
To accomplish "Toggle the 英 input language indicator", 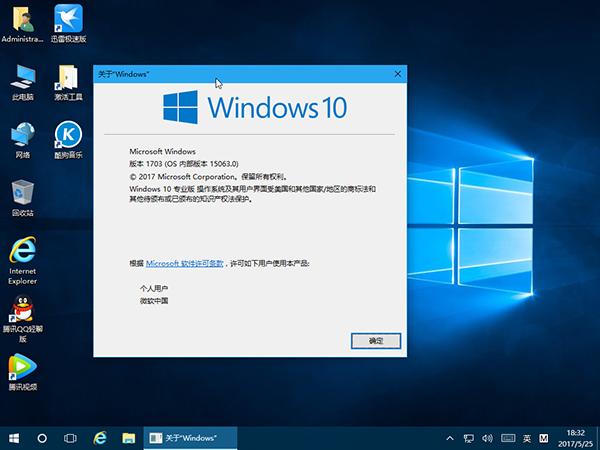I will [526, 438].
